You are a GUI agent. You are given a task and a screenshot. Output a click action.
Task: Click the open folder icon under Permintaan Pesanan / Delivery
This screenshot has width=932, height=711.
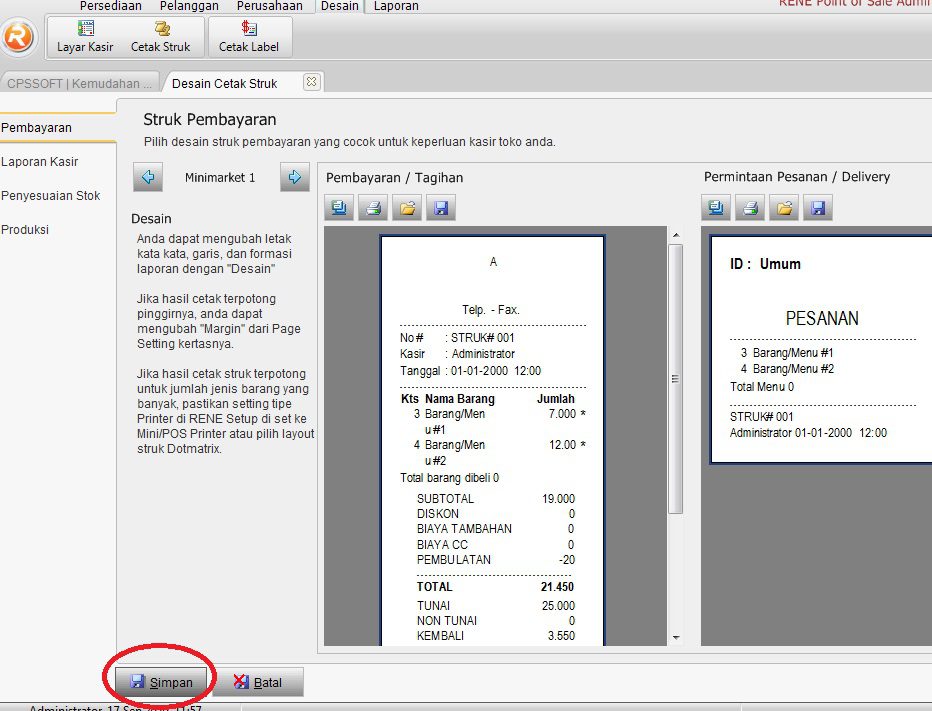coord(784,207)
